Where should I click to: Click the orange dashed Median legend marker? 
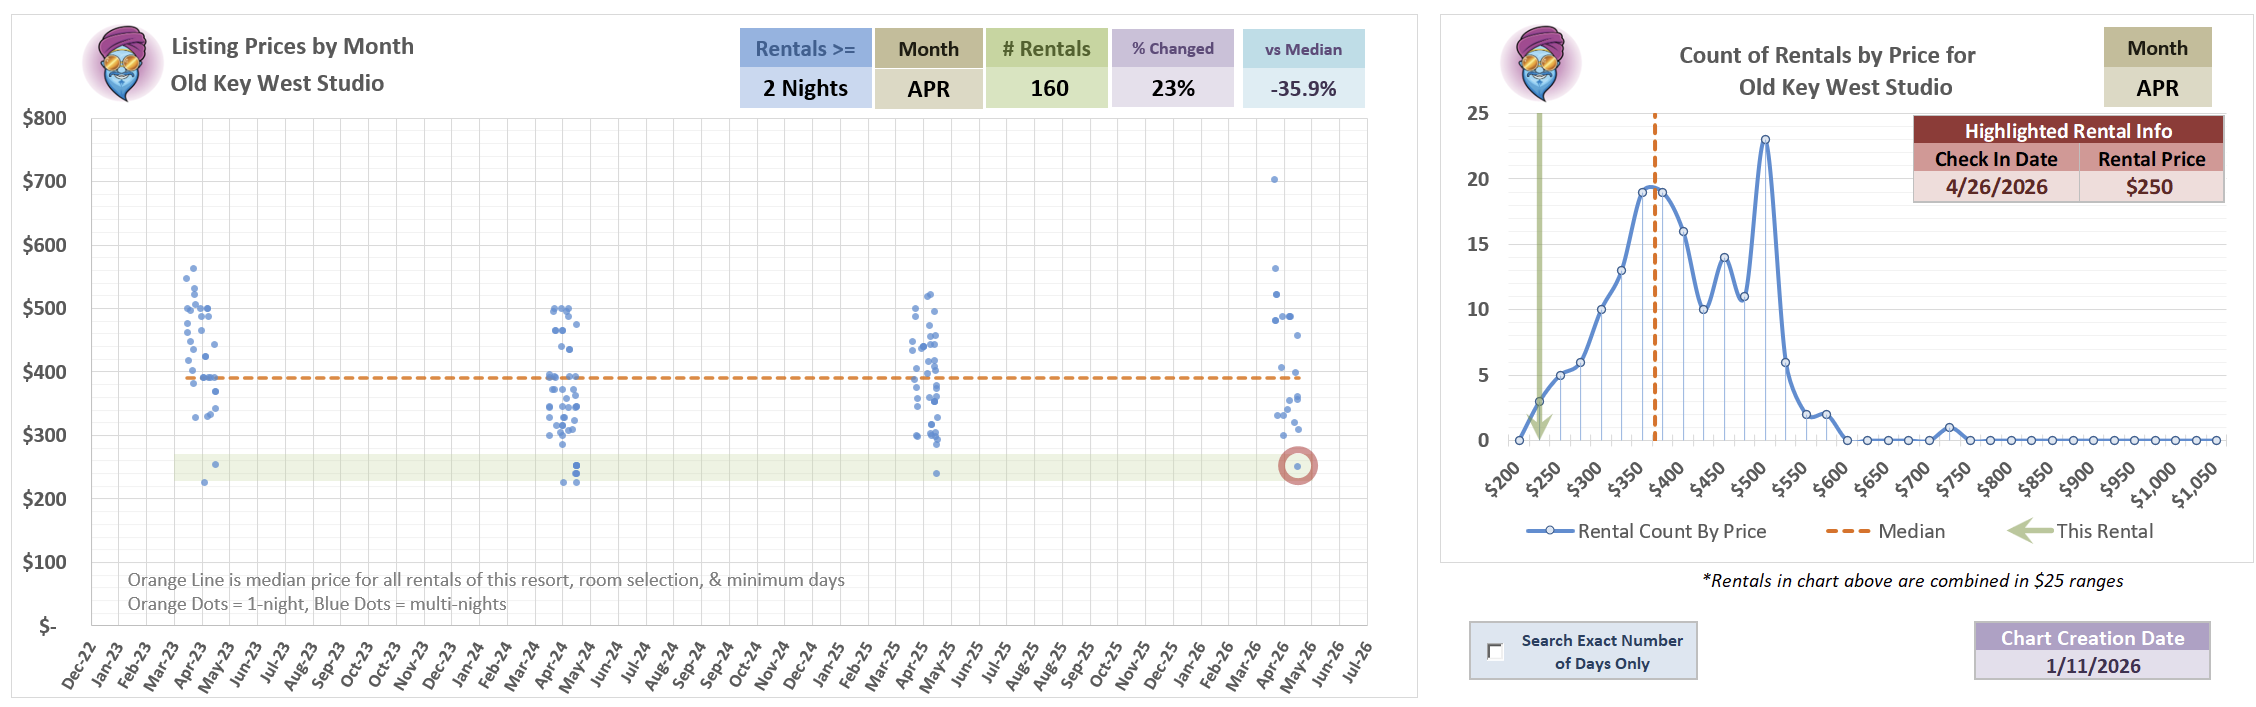coord(1847,531)
